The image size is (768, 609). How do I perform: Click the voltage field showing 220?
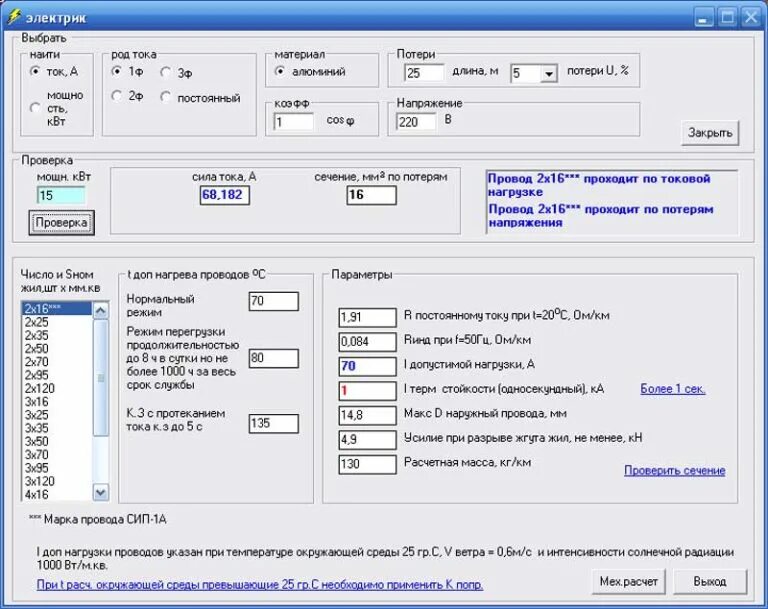pos(416,122)
